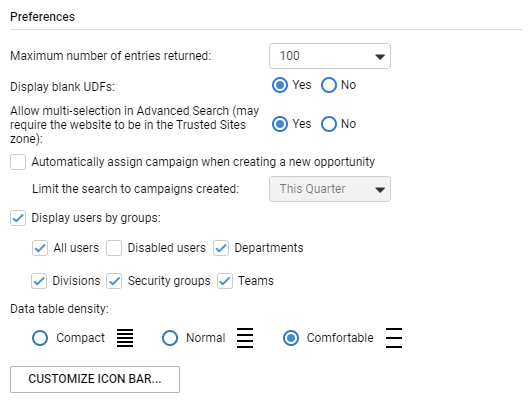532x400 pixels.
Task: Click the Compact density lines icon
Action: coord(125,338)
